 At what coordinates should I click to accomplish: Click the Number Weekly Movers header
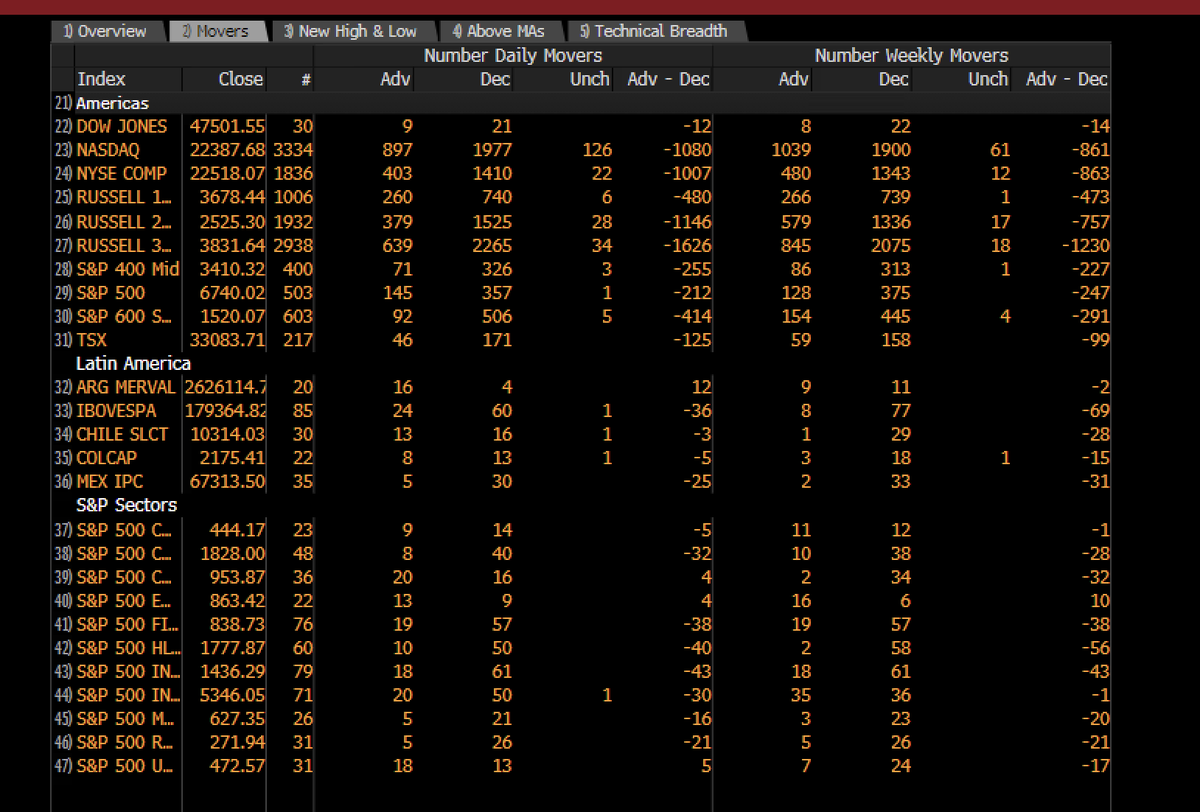[x=912, y=56]
